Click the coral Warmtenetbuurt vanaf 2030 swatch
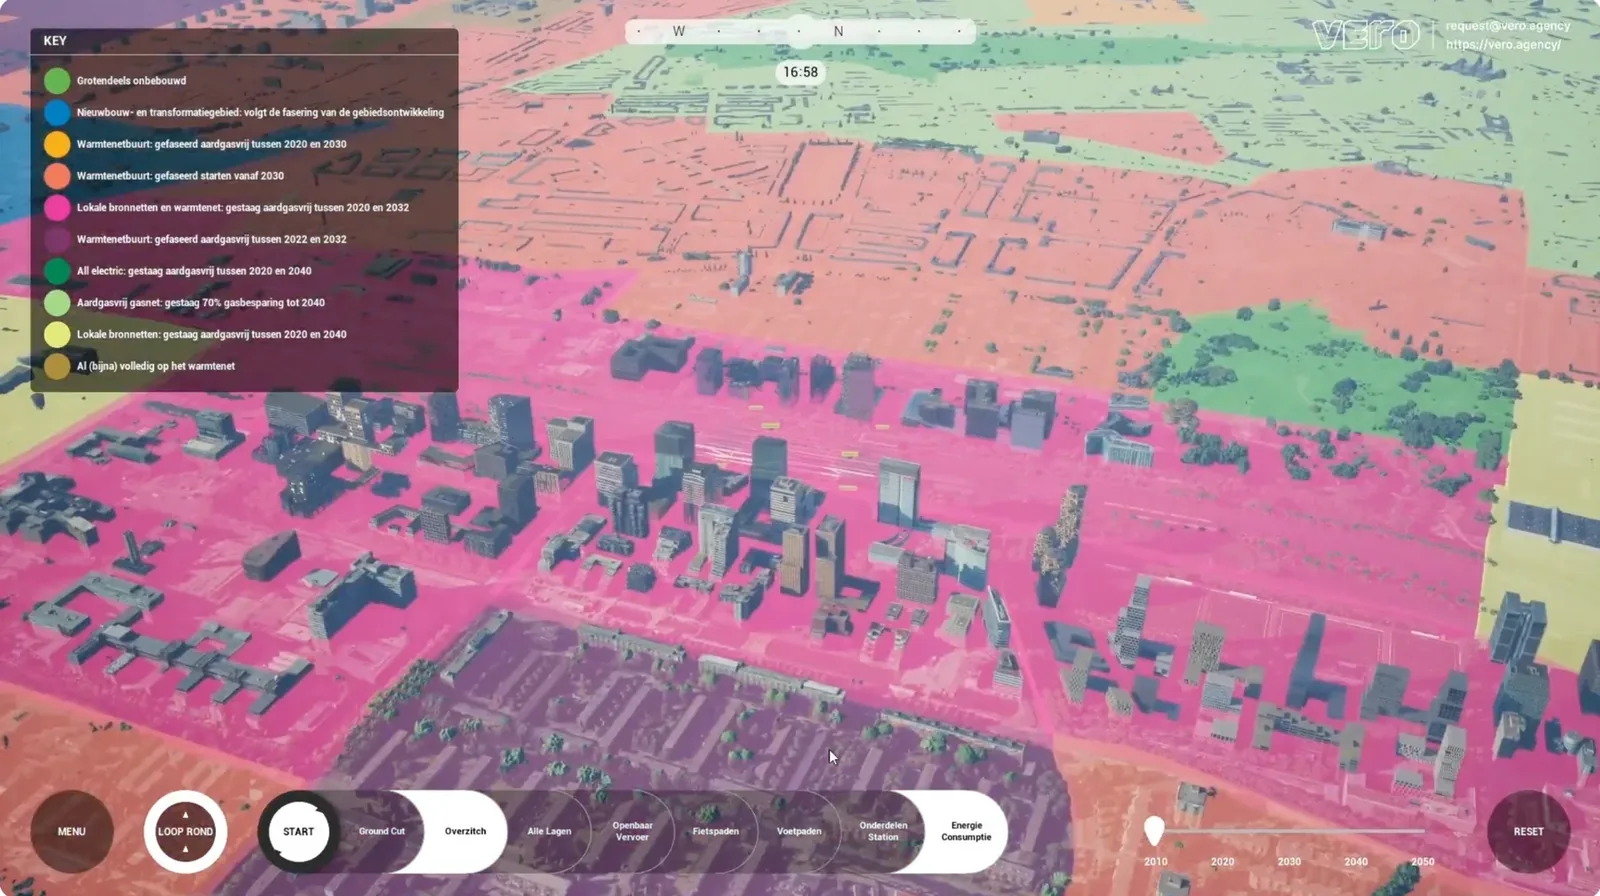 click(x=57, y=176)
